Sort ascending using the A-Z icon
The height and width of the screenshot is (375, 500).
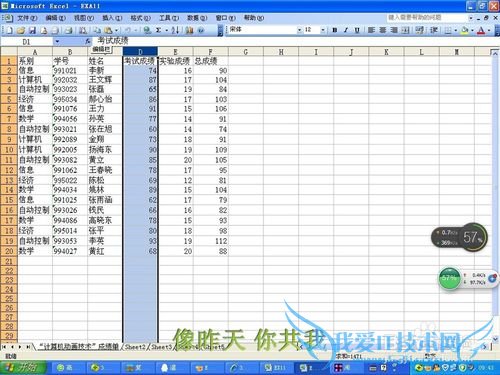tap(175, 30)
